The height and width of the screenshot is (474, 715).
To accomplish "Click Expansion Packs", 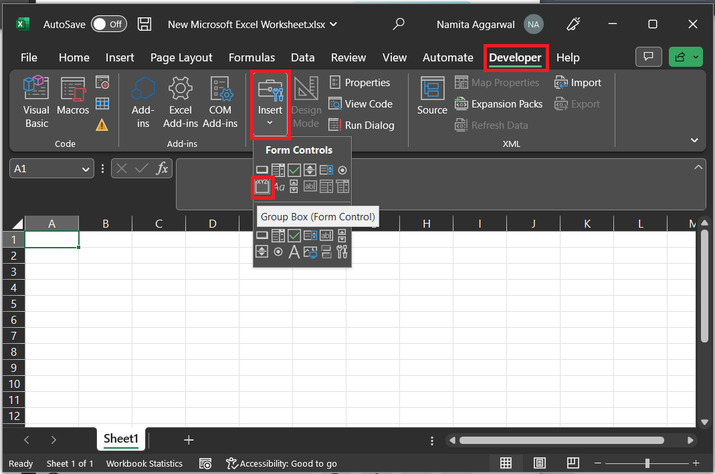I will point(498,104).
